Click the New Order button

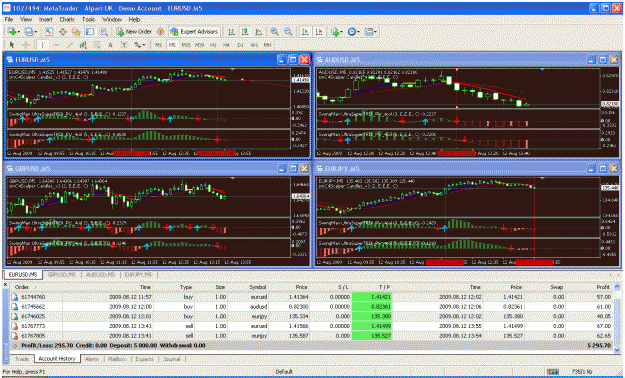point(134,32)
